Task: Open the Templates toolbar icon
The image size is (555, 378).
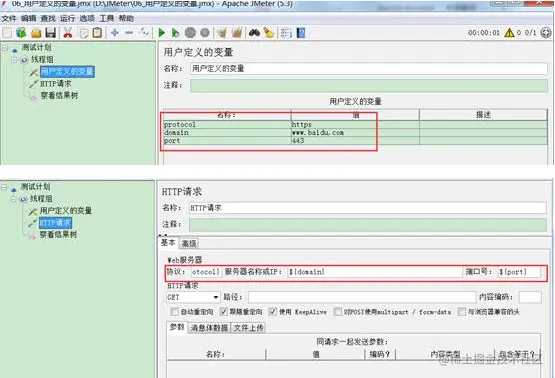Action: click(x=21, y=33)
